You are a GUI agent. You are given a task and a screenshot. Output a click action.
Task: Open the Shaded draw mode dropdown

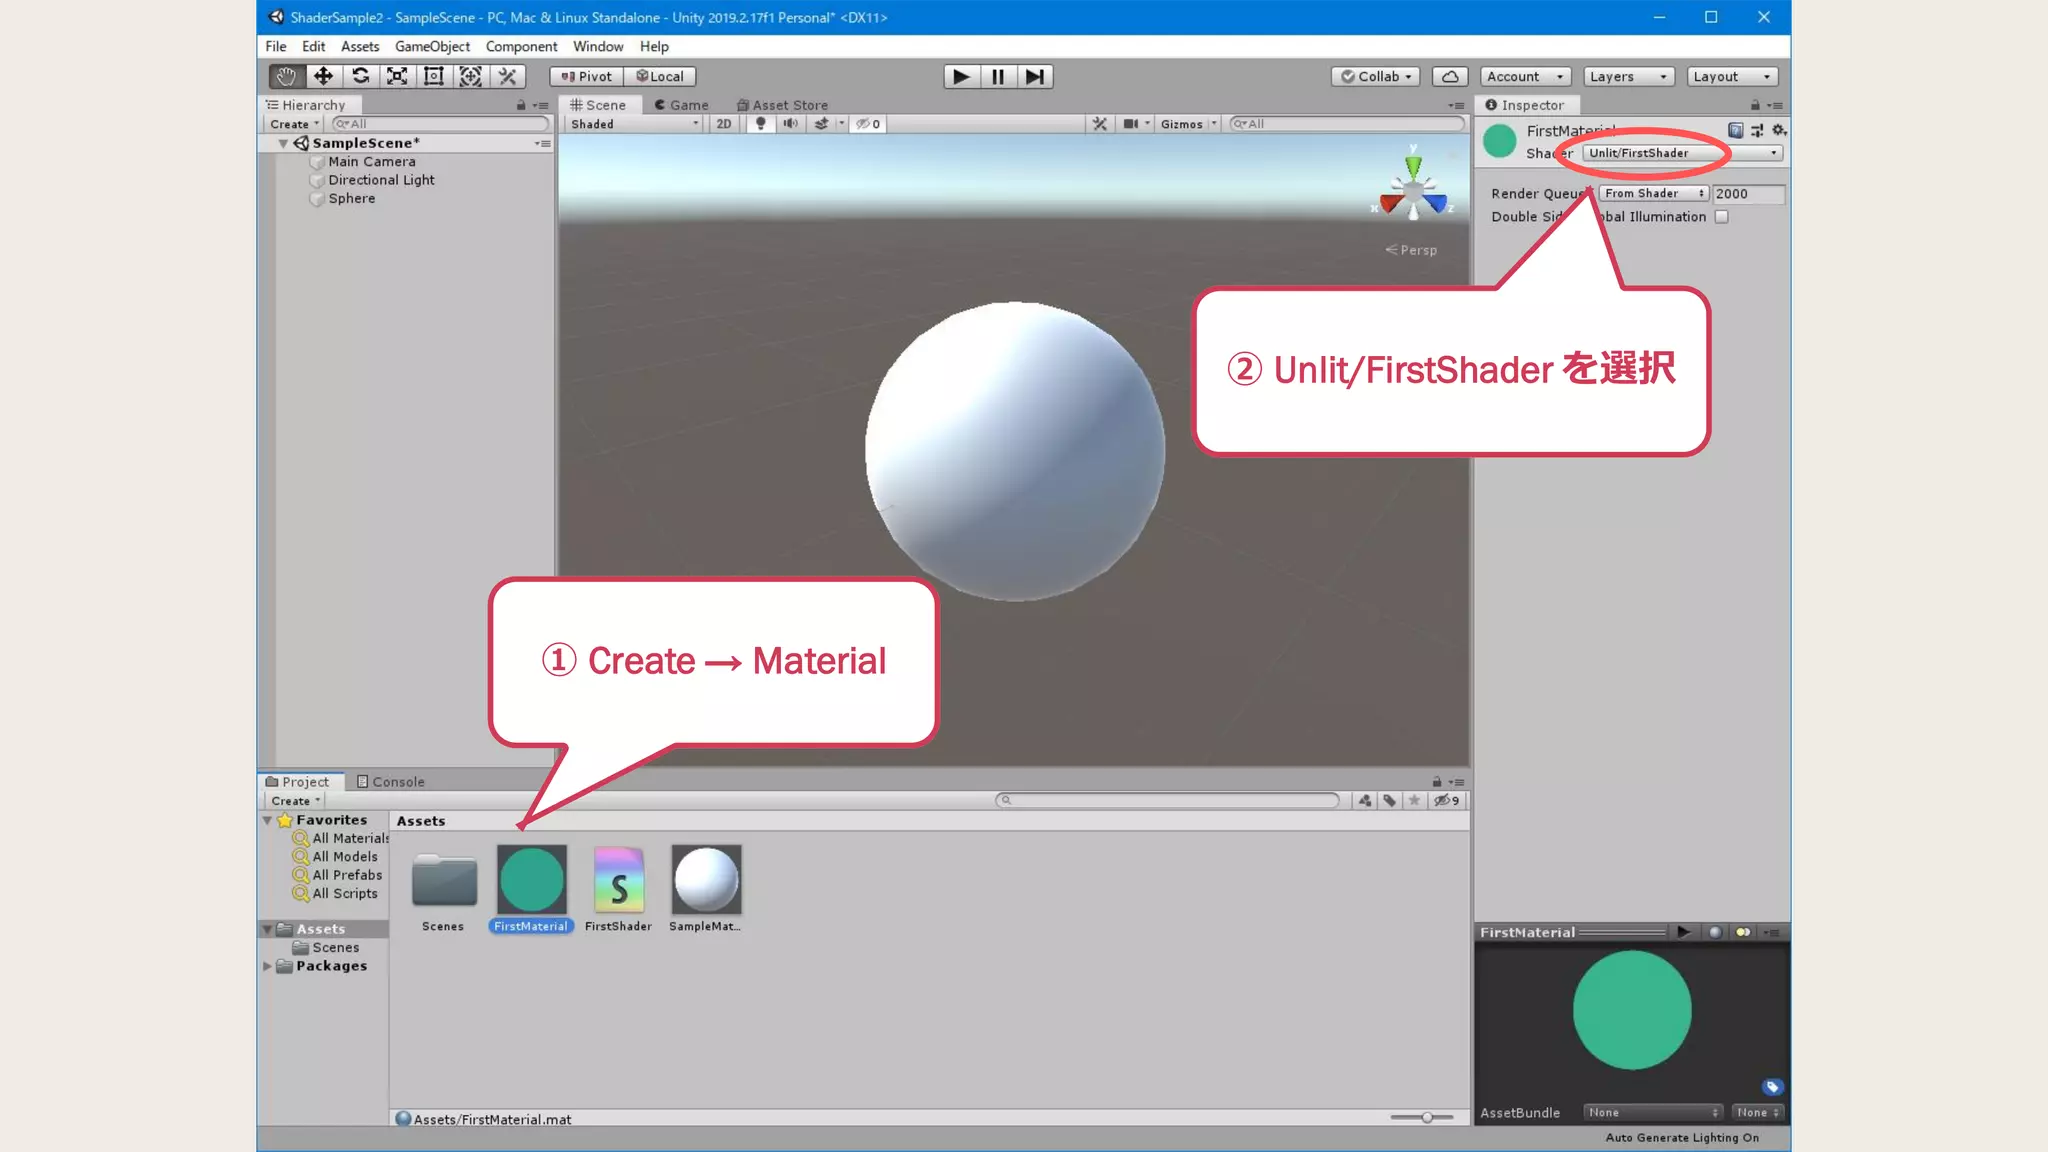click(634, 124)
